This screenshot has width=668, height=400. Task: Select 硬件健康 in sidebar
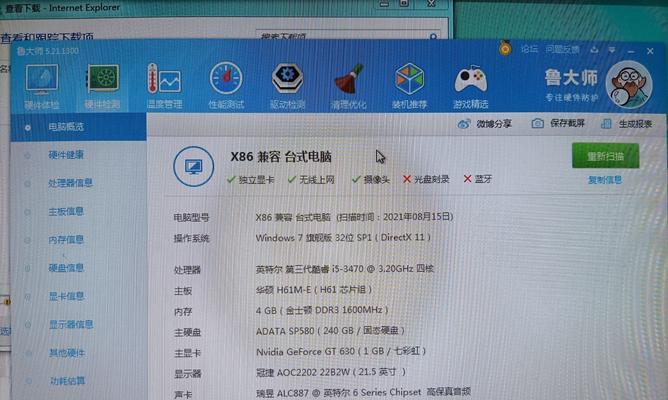click(66, 155)
